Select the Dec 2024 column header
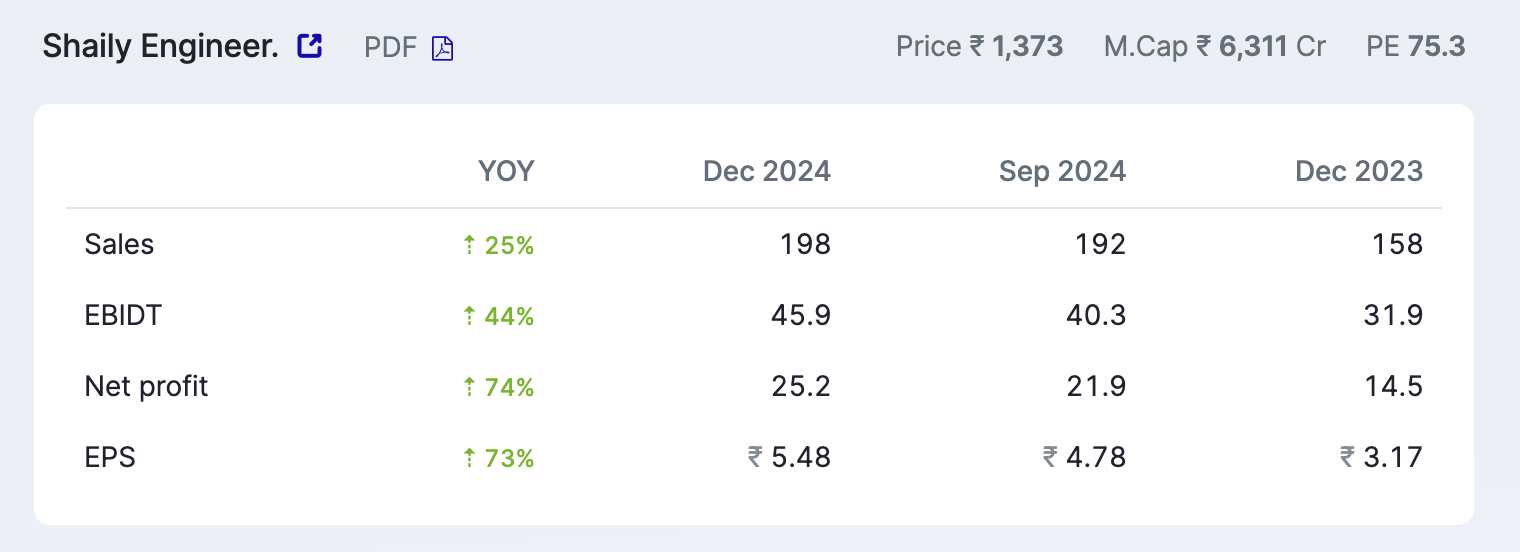This screenshot has height=552, width=1520. click(x=767, y=171)
